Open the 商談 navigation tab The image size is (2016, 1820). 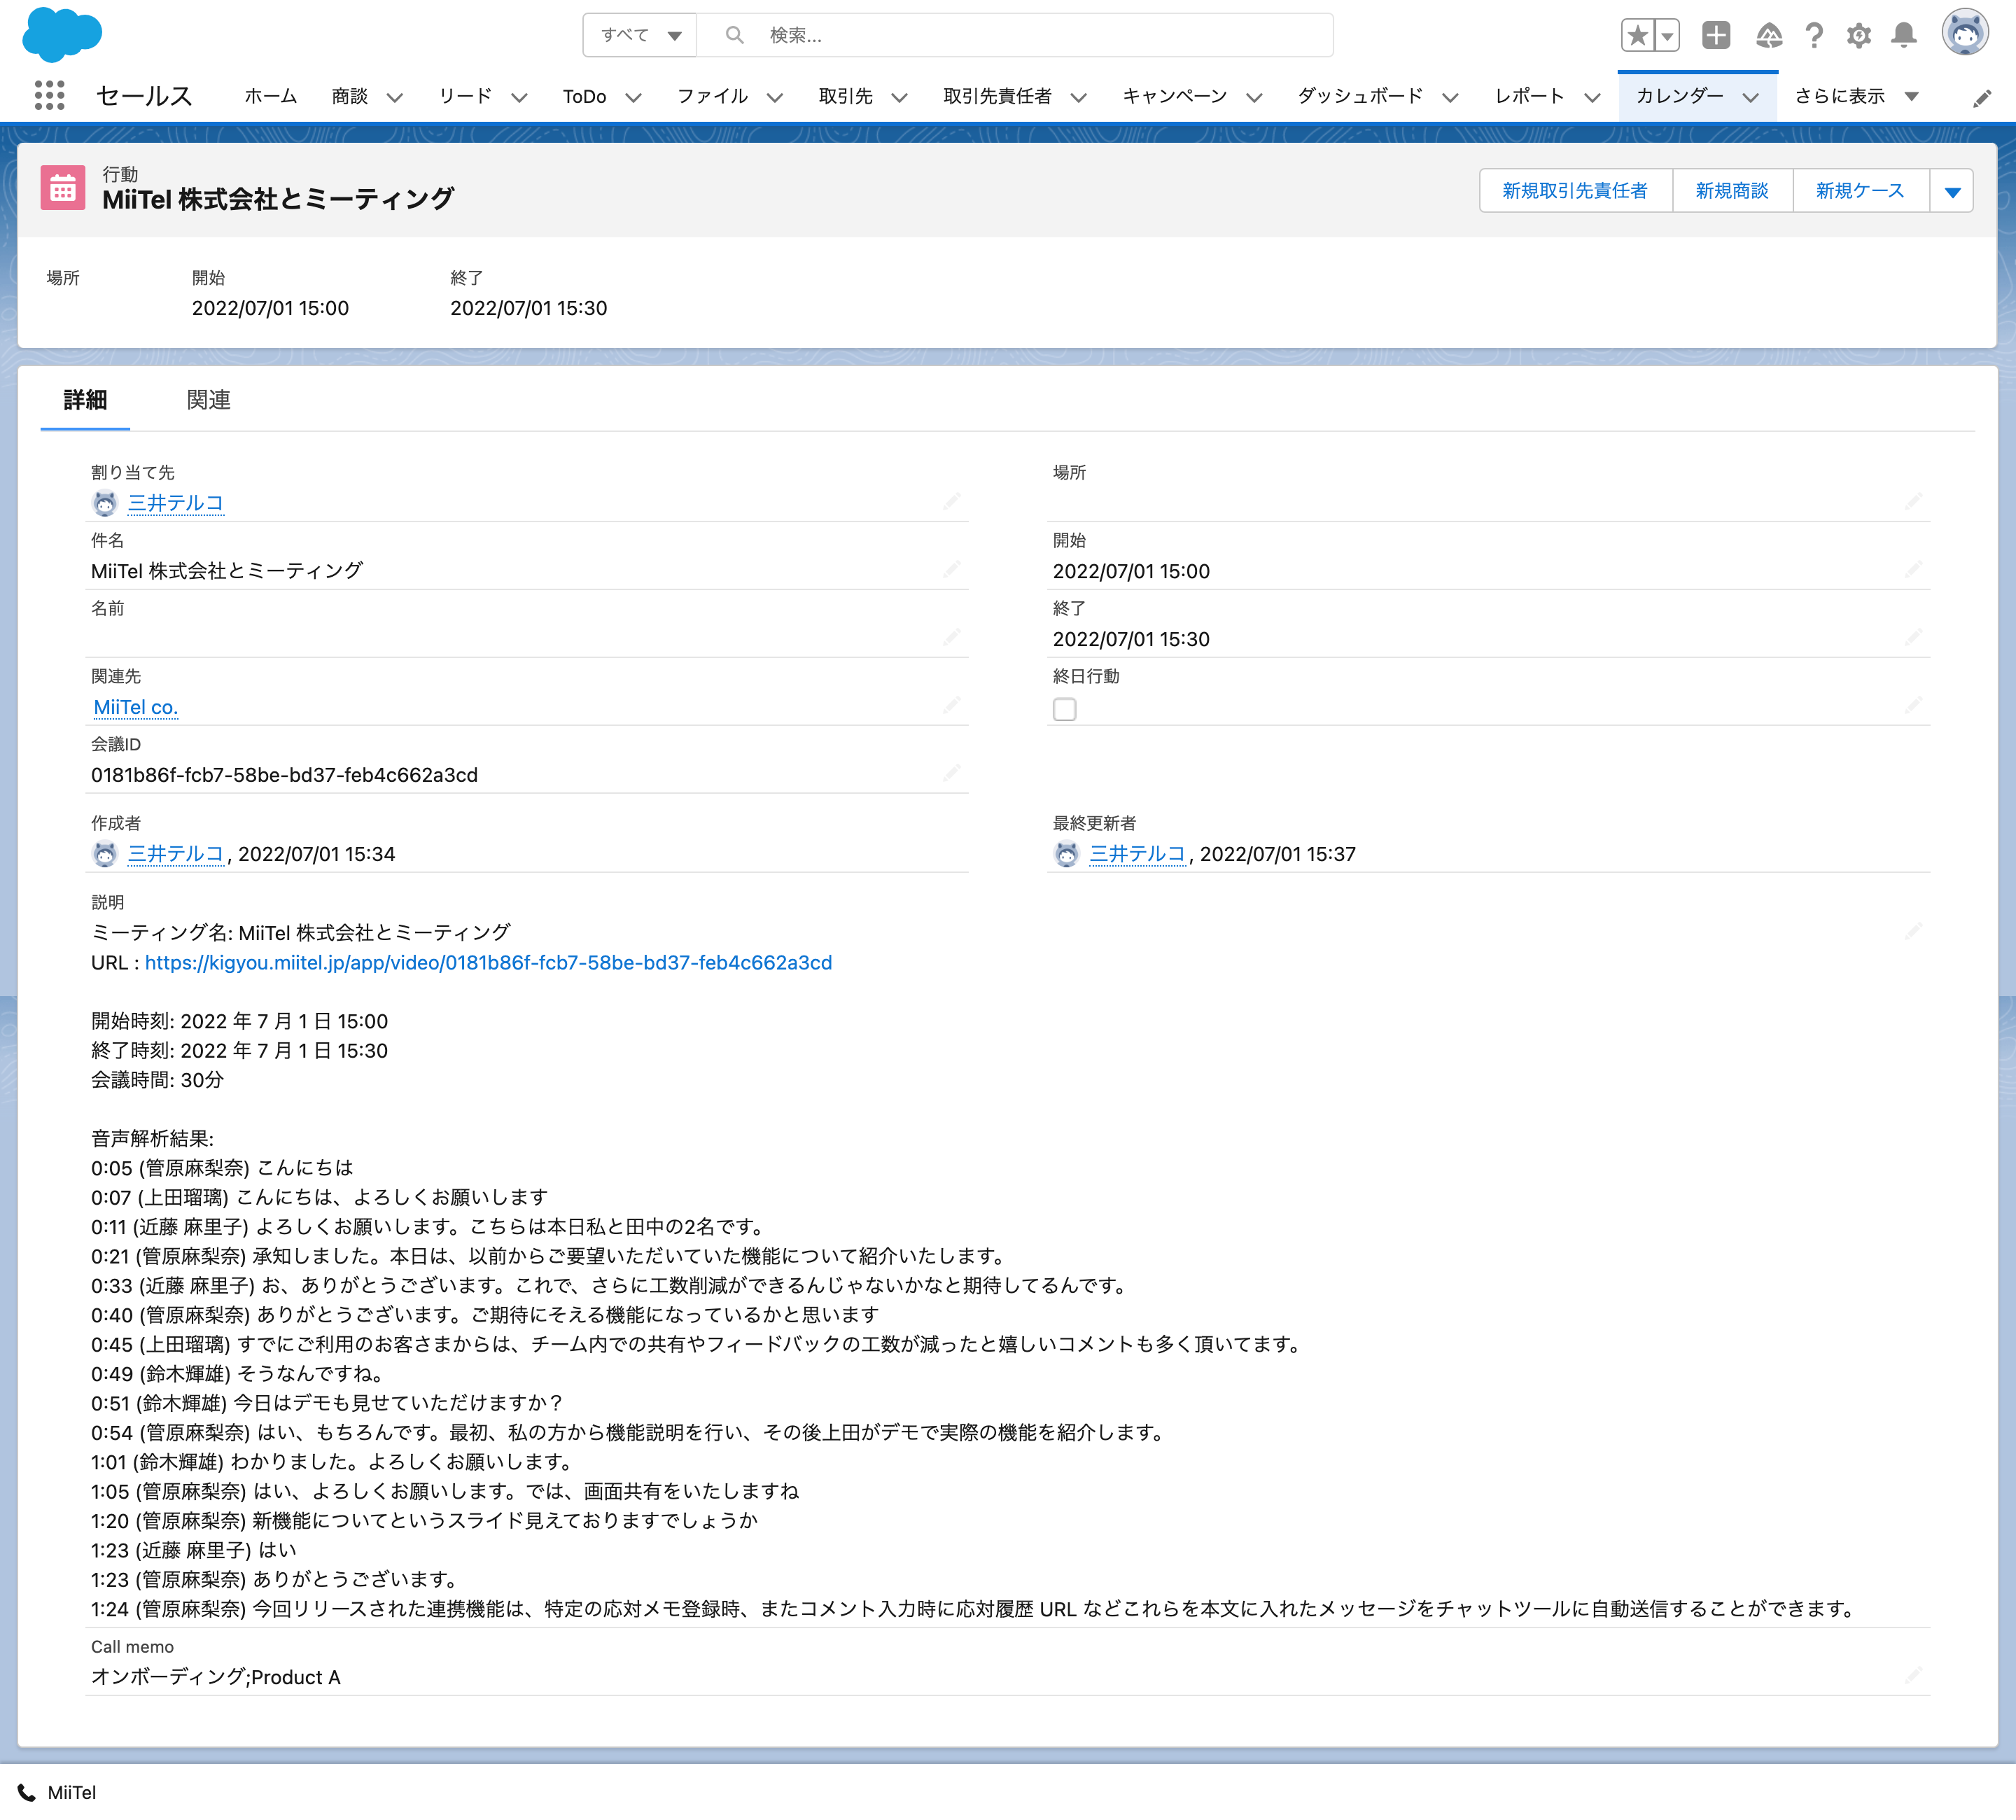(350, 96)
